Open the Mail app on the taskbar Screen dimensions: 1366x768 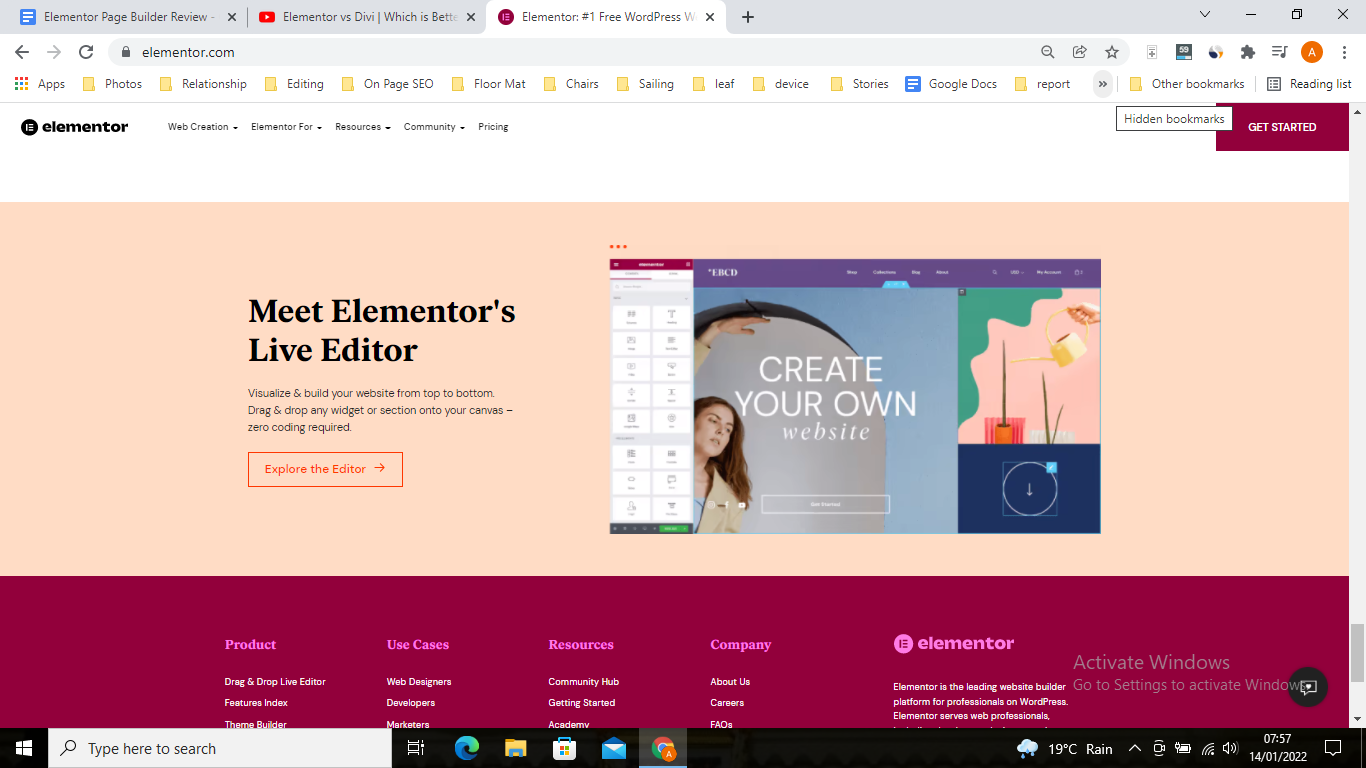614,748
